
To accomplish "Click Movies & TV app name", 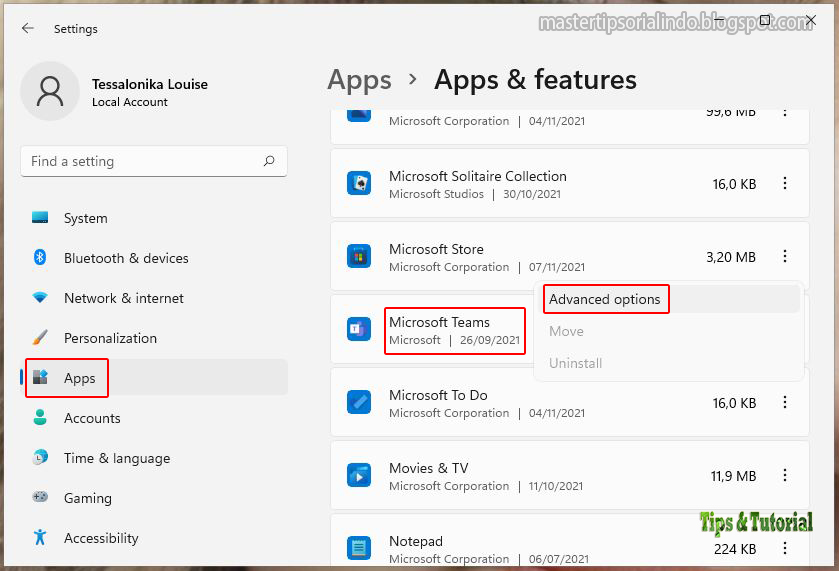I will point(429,468).
